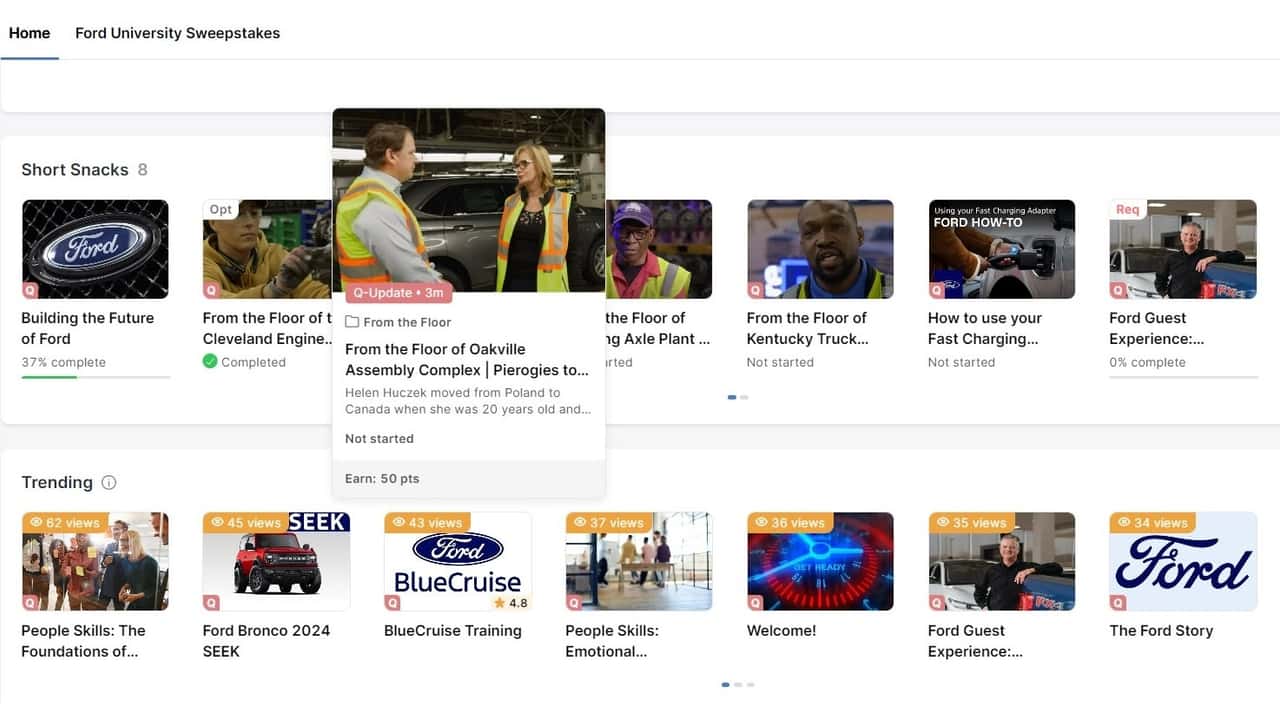The height and width of the screenshot is (720, 1280).
Task: Click the Short Snacks section heading
Action: click(75, 170)
